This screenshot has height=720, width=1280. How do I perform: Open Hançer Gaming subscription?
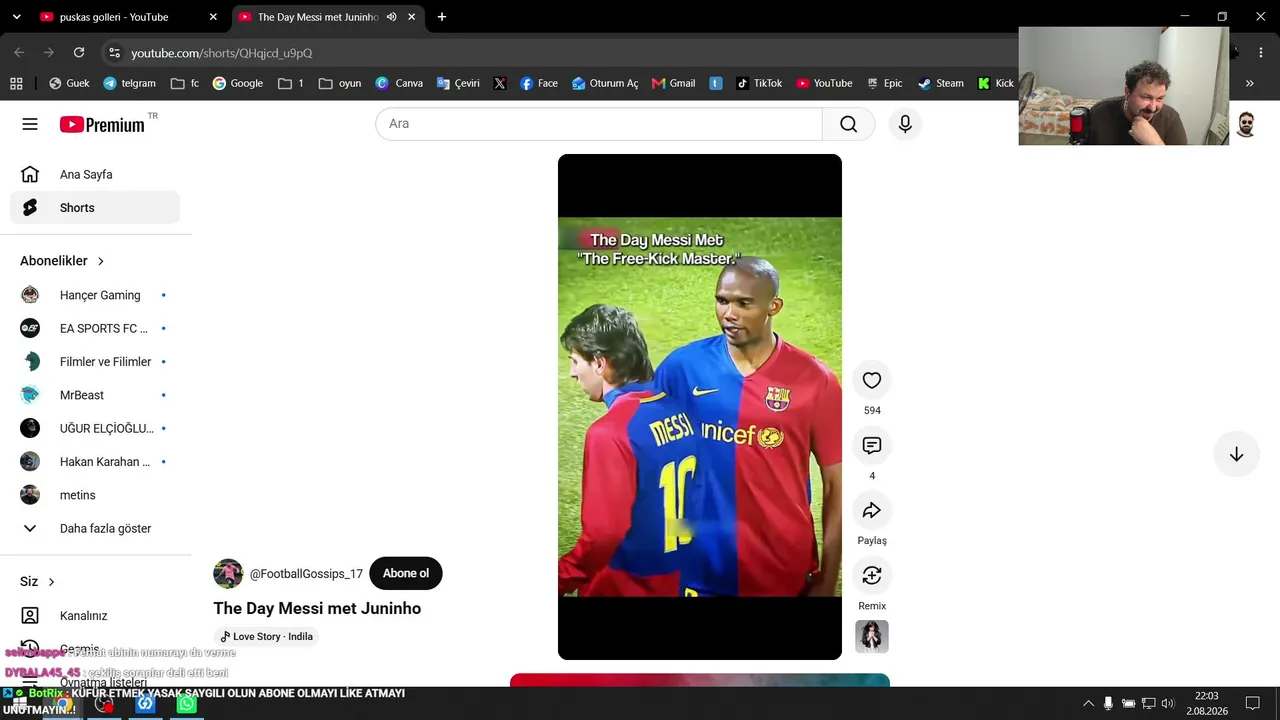[95, 295]
